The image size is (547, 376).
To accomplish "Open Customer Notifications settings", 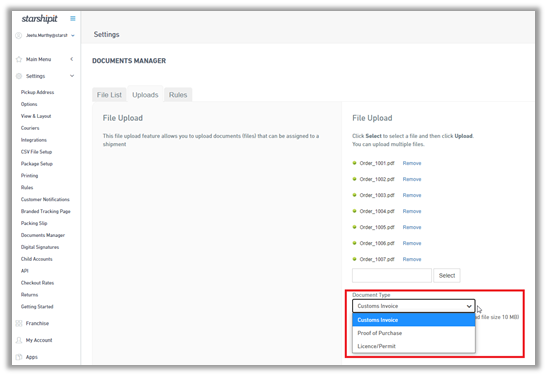I will pyautogui.click(x=45, y=200).
